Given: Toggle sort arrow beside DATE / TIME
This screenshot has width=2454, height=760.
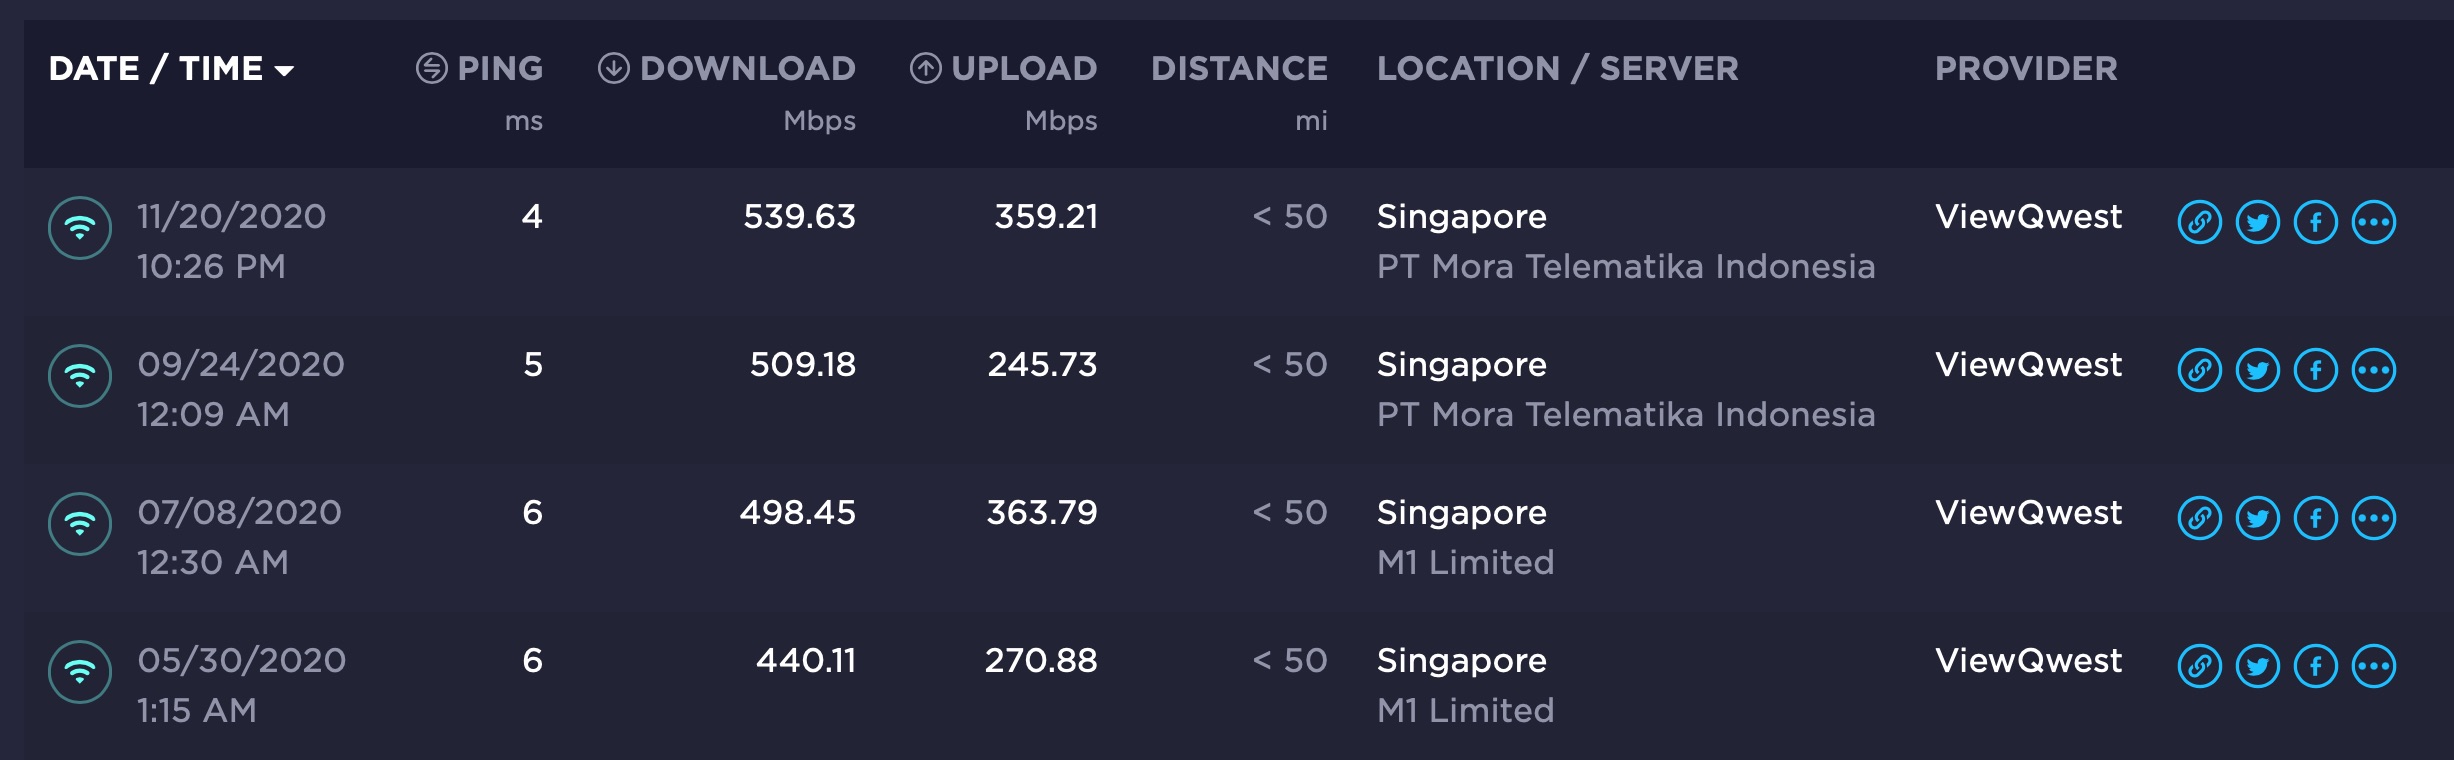Looking at the screenshot, I should pos(284,70).
